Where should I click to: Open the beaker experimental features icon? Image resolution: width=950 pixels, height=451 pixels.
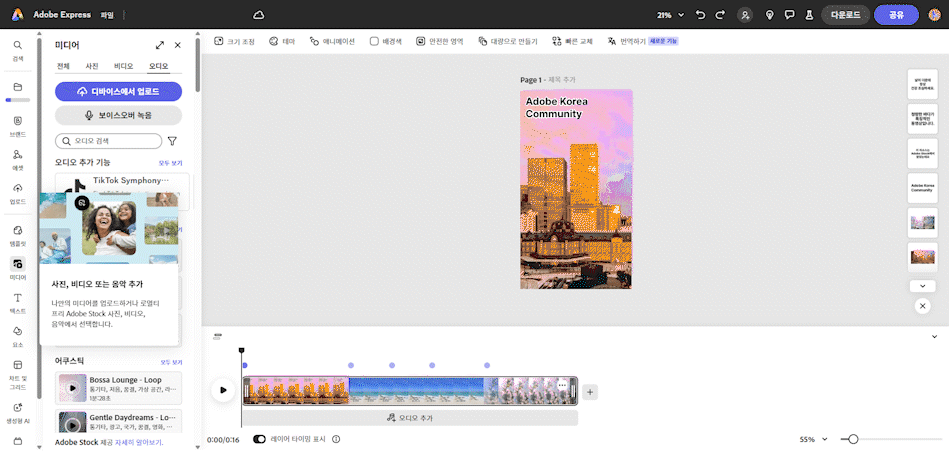pyautogui.click(x=809, y=15)
